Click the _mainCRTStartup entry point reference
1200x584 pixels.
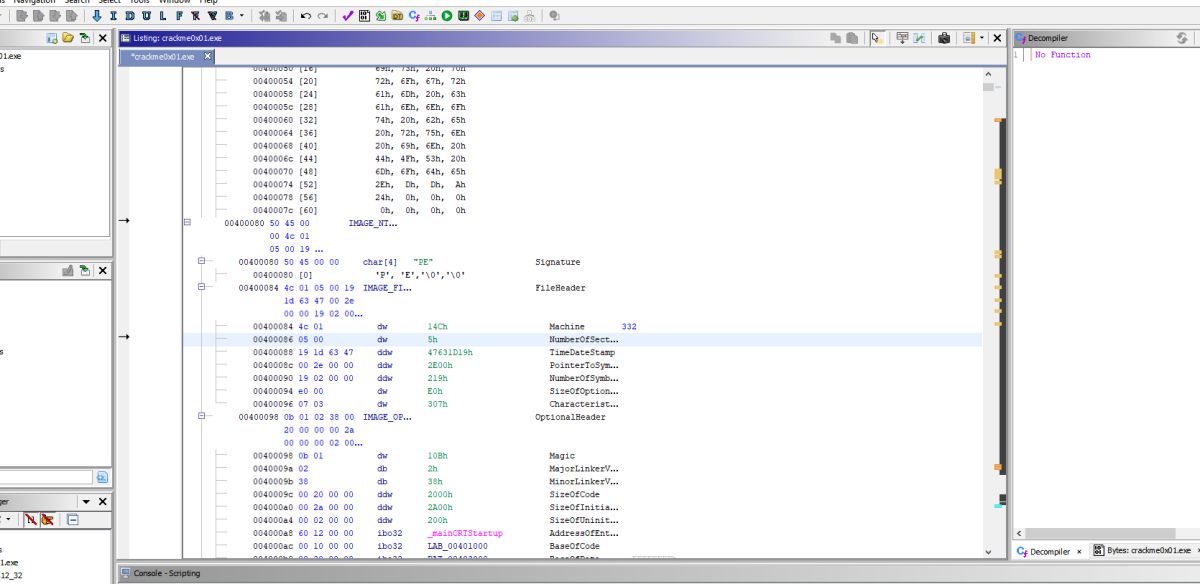click(464, 534)
